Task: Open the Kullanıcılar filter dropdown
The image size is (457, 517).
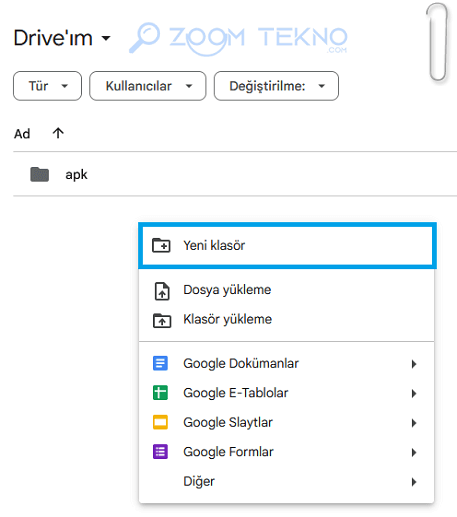Action: 148,86
